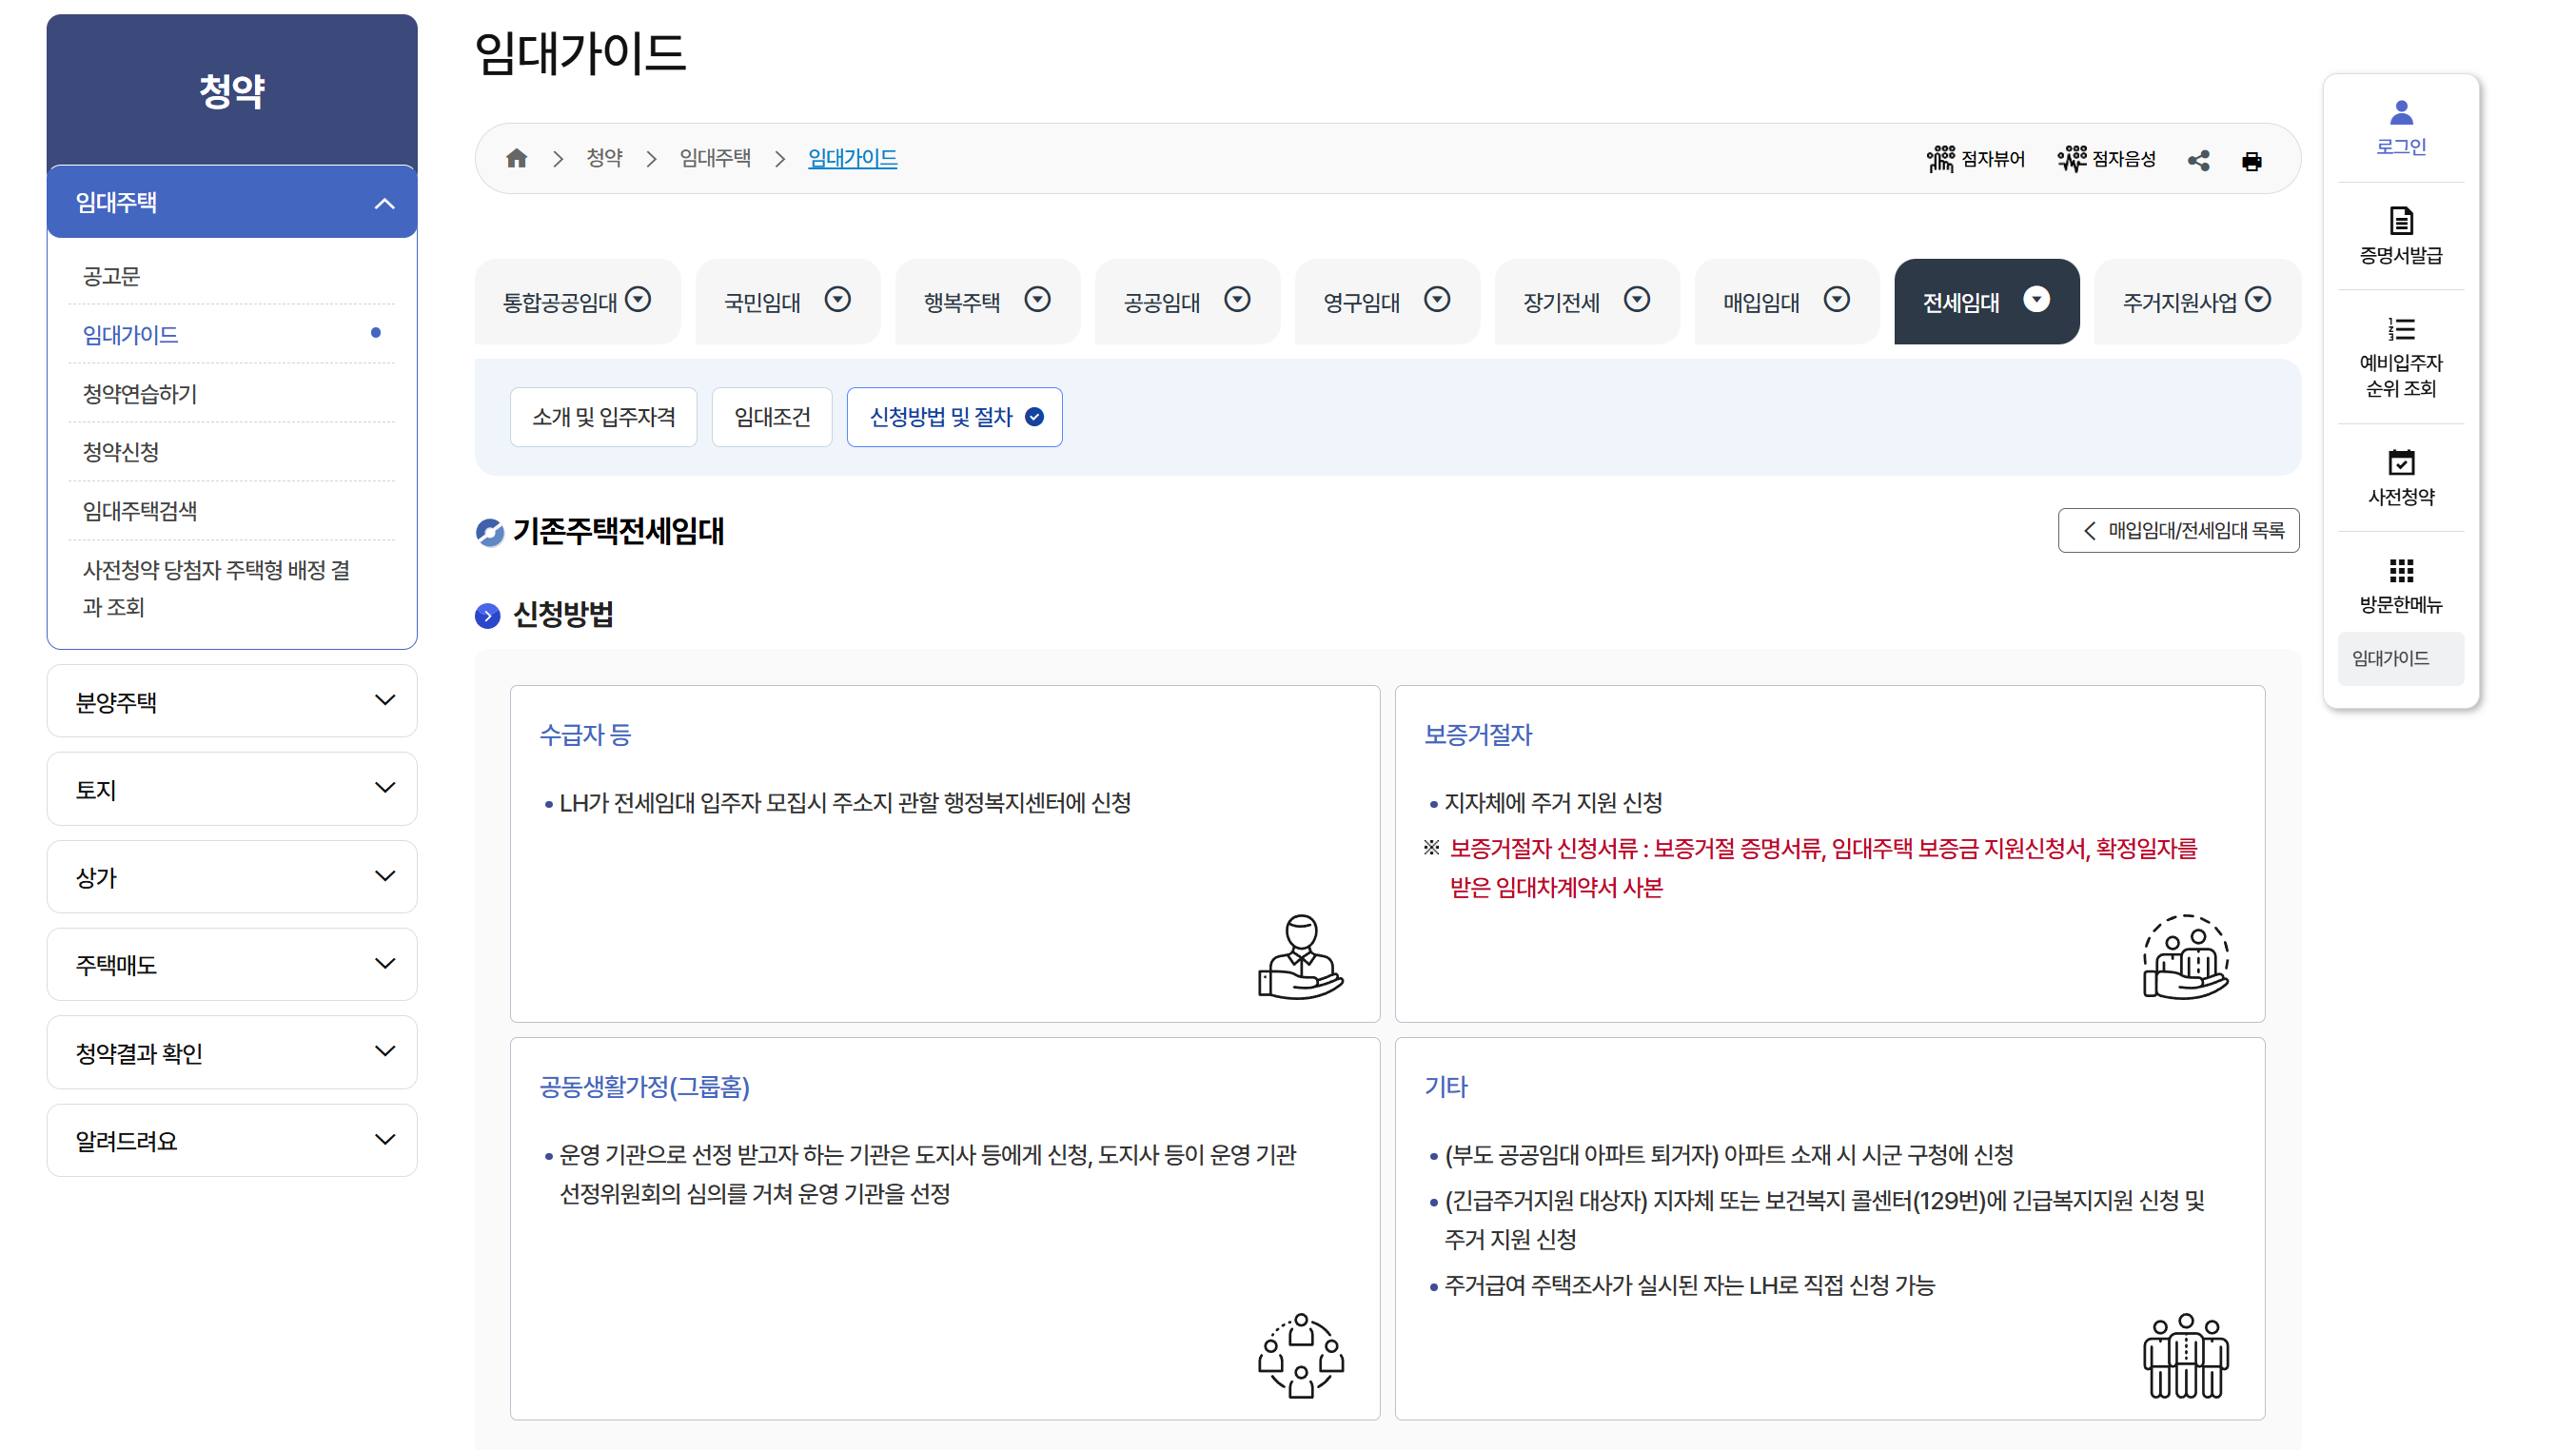Image resolution: width=2576 pixels, height=1450 pixels.
Task: Switch to the 행복주택 tab
Action: pos(988,301)
